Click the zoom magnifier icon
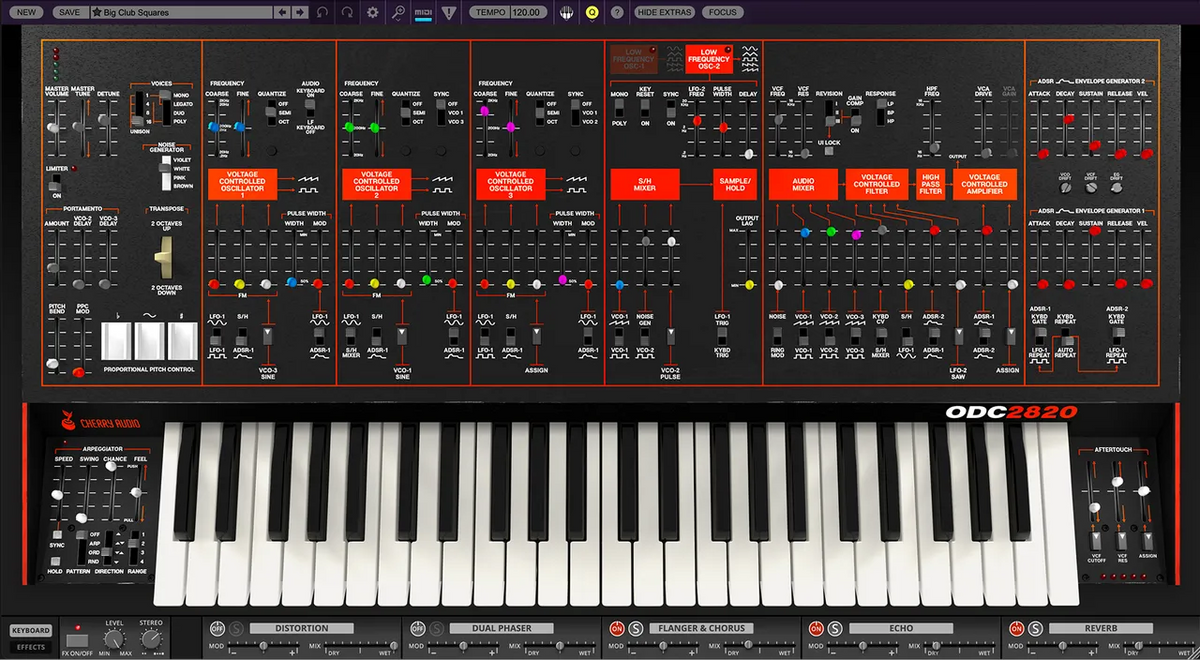 (x=399, y=12)
